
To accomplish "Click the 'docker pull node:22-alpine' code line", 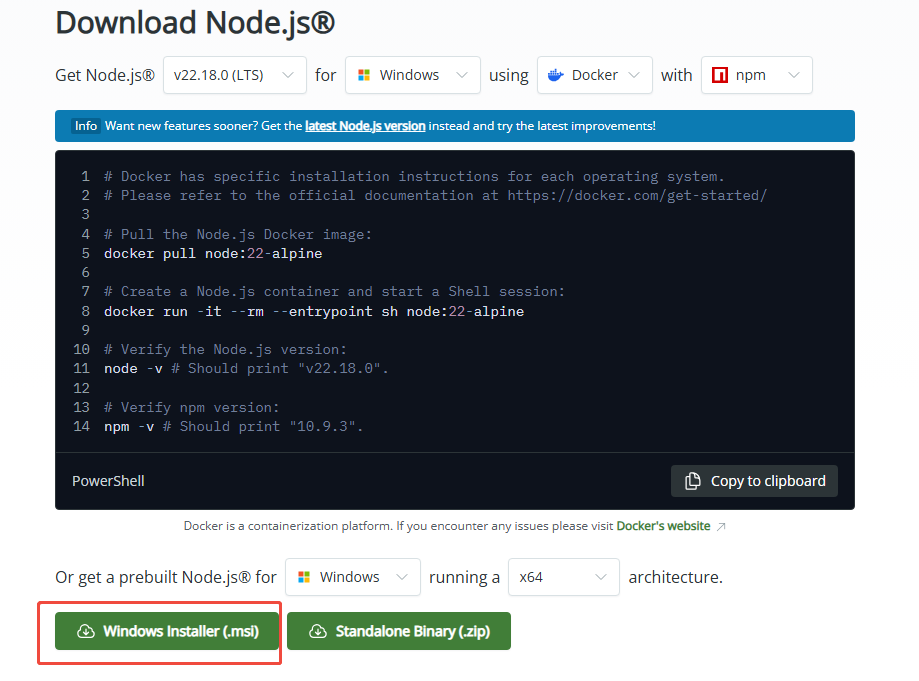I will click(x=213, y=254).
